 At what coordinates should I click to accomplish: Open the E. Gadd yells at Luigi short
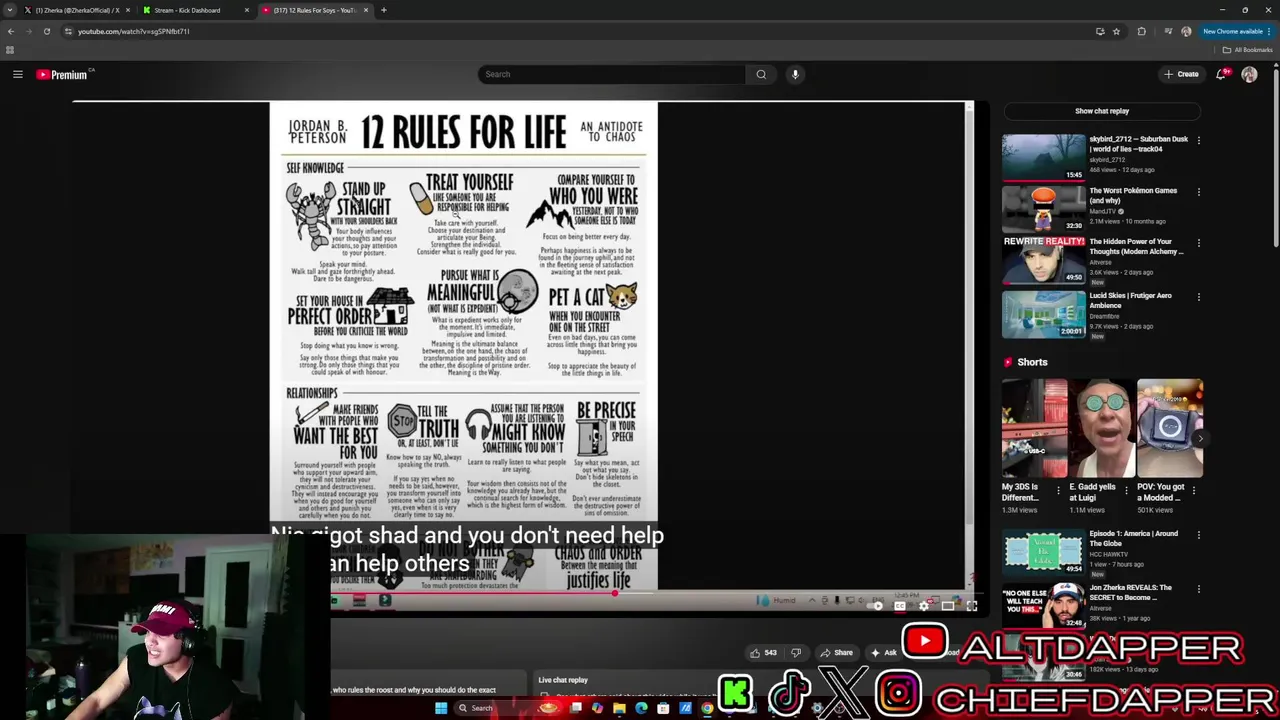pos(1102,428)
